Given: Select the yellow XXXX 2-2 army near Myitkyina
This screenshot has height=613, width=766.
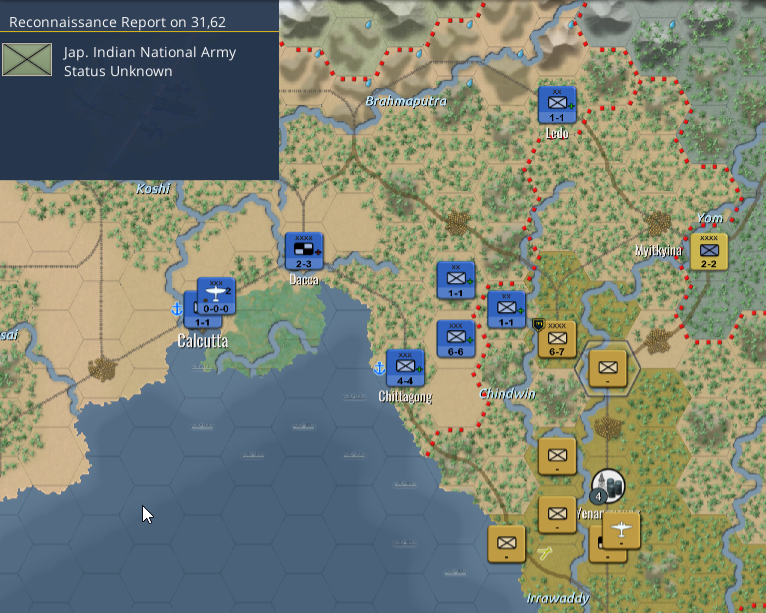Looking at the screenshot, I should click(709, 252).
